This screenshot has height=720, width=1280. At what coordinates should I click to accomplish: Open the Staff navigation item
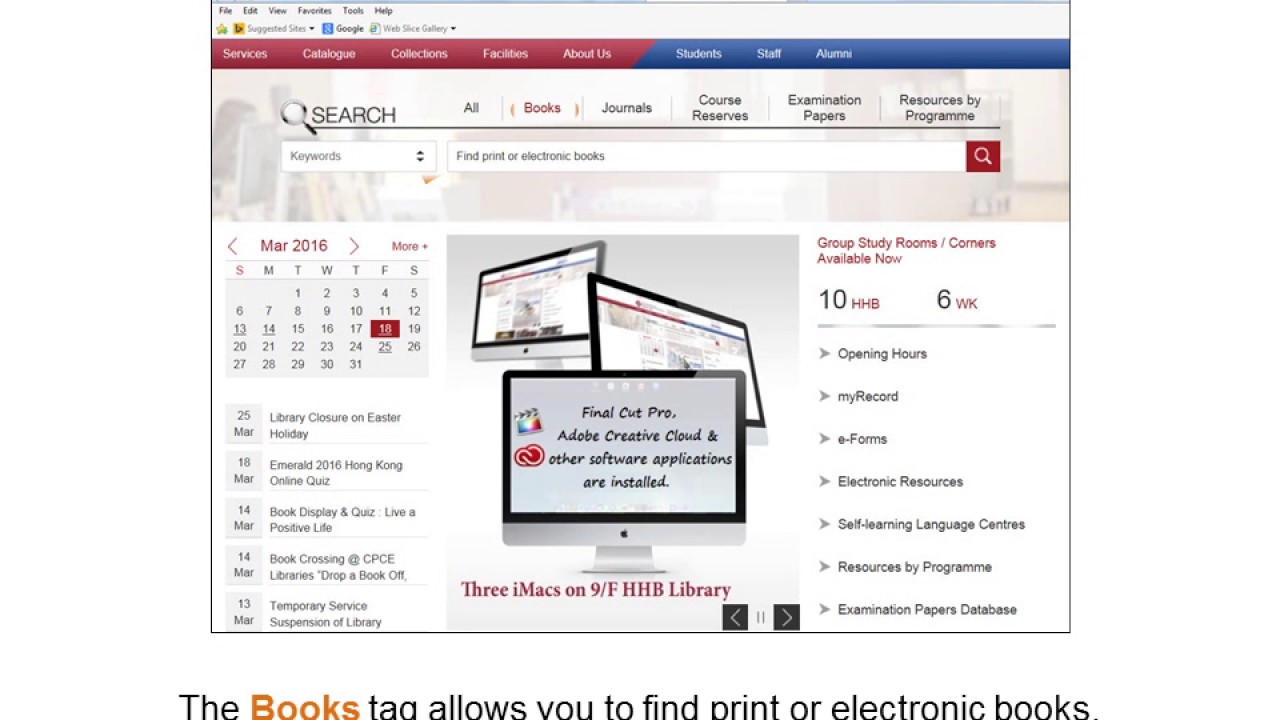coord(769,54)
